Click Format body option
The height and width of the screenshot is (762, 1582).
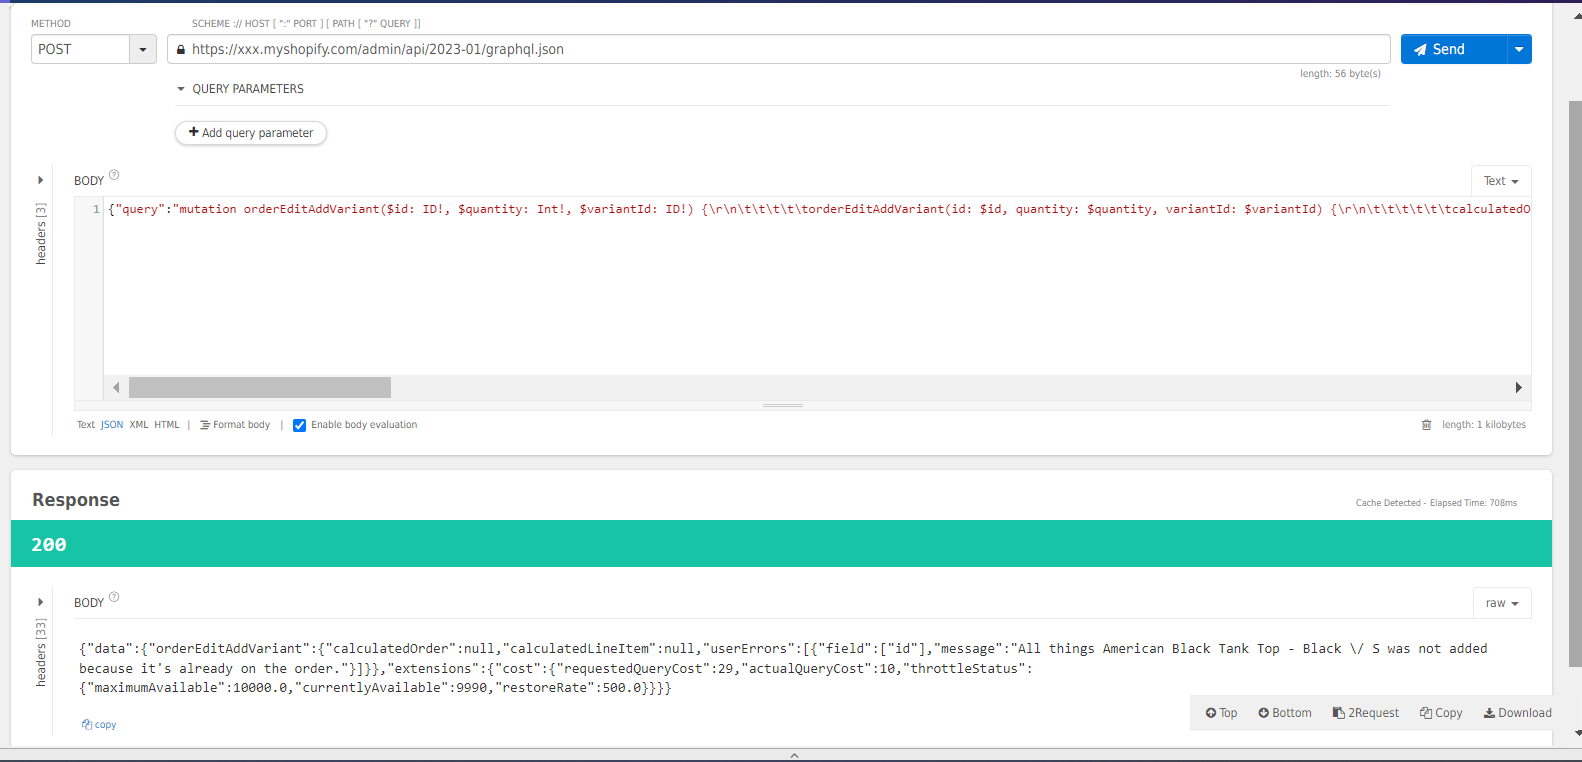point(235,425)
